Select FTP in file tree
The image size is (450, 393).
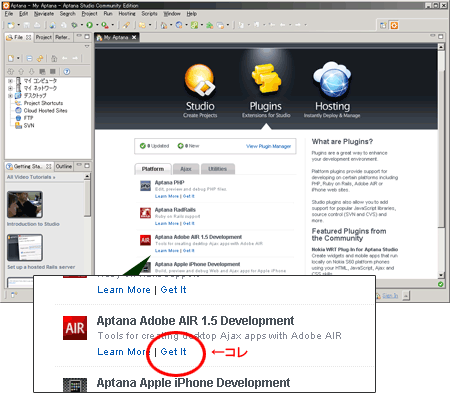point(28,118)
